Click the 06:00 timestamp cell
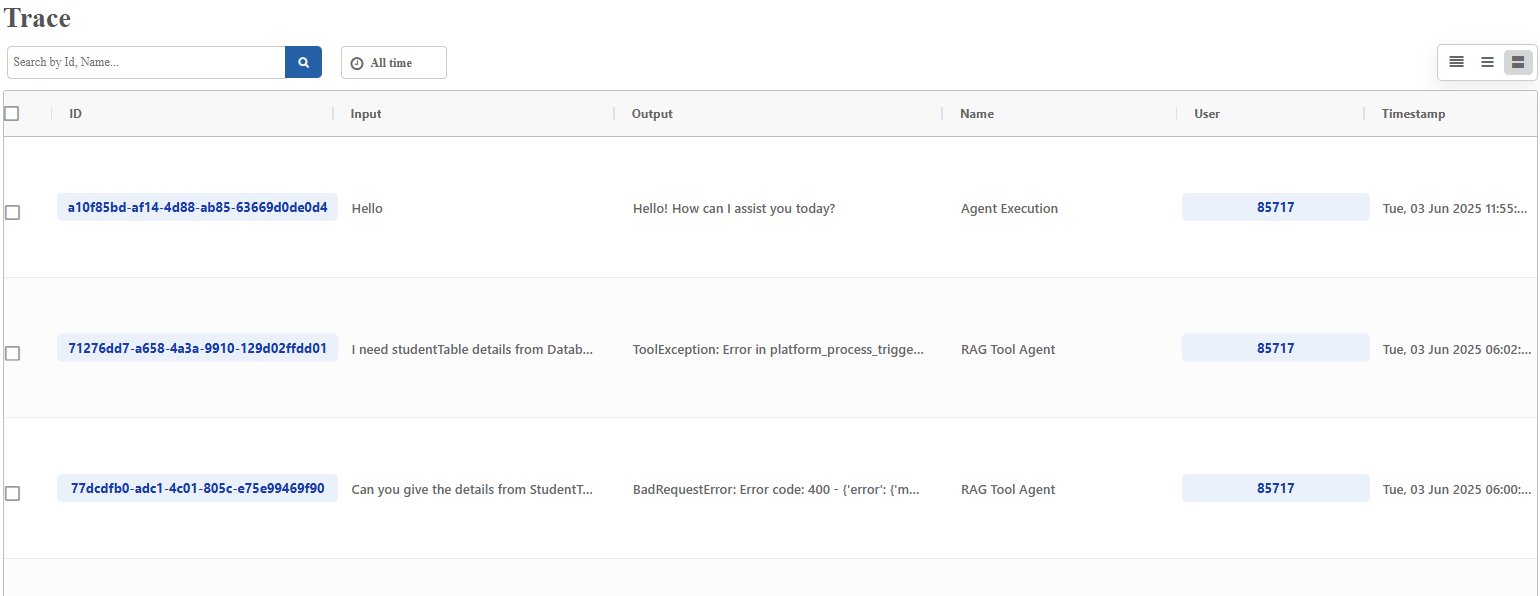This screenshot has height=596, width=1540. coord(1456,490)
